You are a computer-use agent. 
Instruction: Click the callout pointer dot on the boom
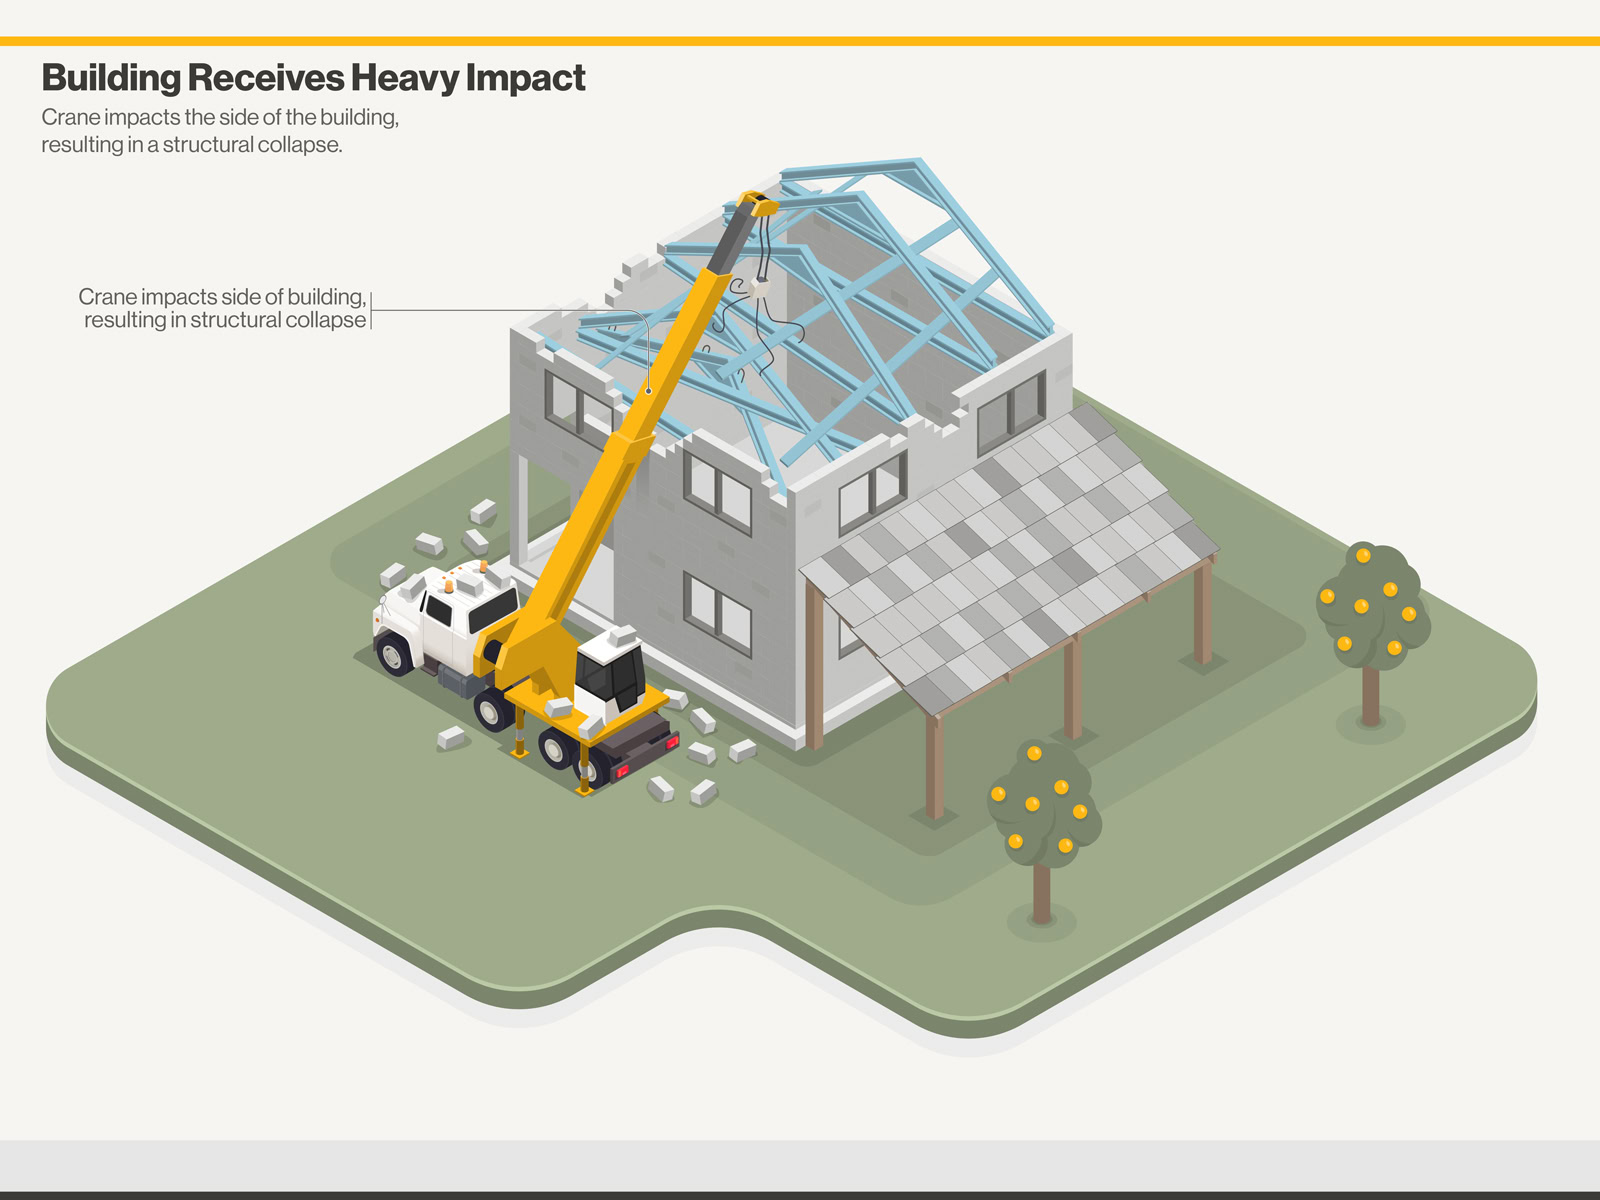point(649,391)
